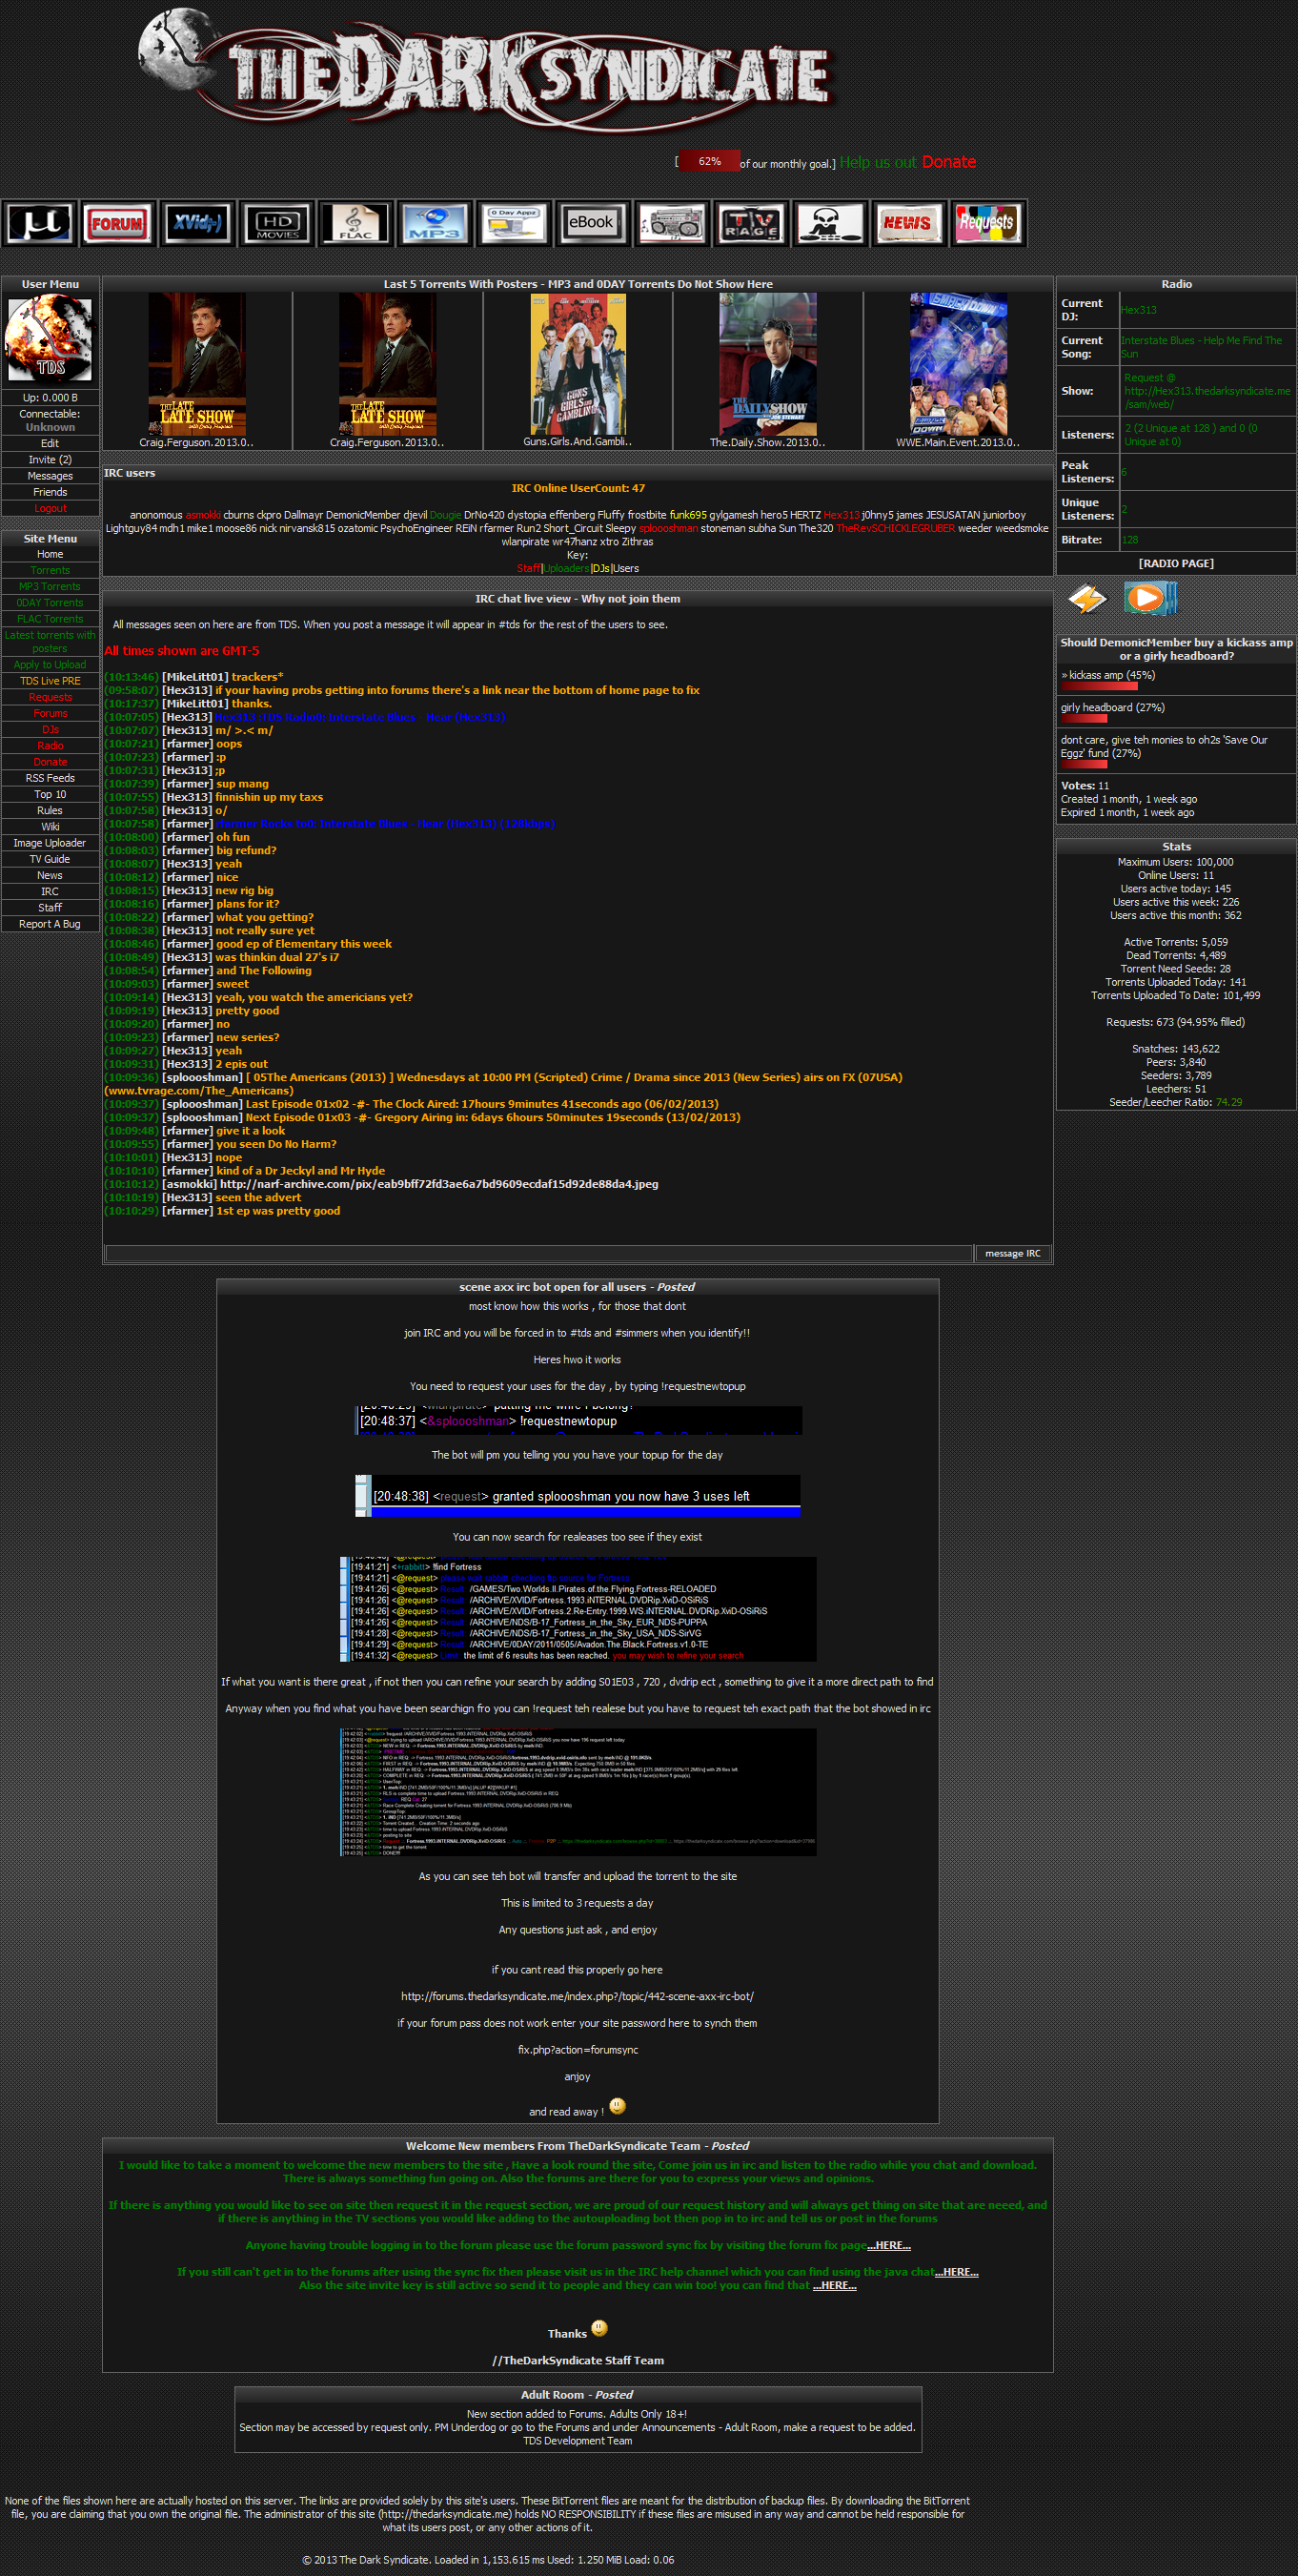Open TV Guide menu item

coord(50,859)
